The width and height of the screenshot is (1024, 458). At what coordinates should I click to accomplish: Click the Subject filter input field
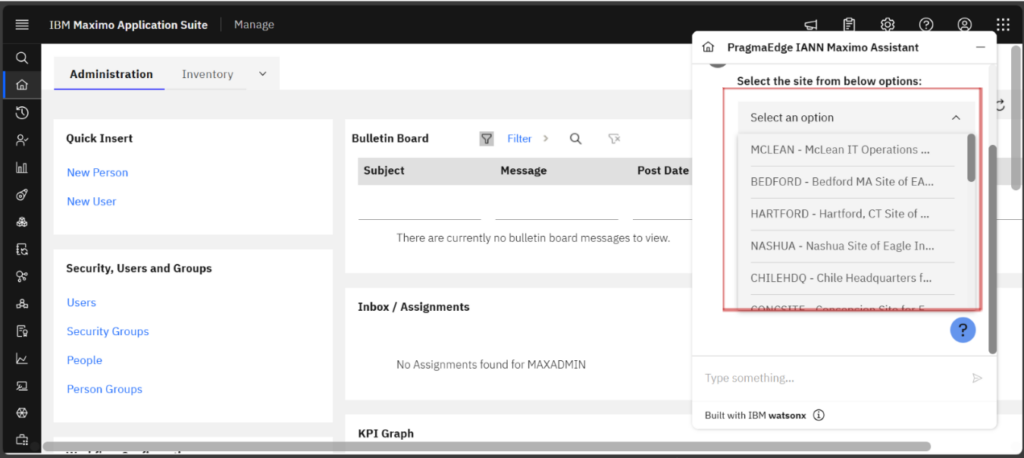click(x=420, y=210)
